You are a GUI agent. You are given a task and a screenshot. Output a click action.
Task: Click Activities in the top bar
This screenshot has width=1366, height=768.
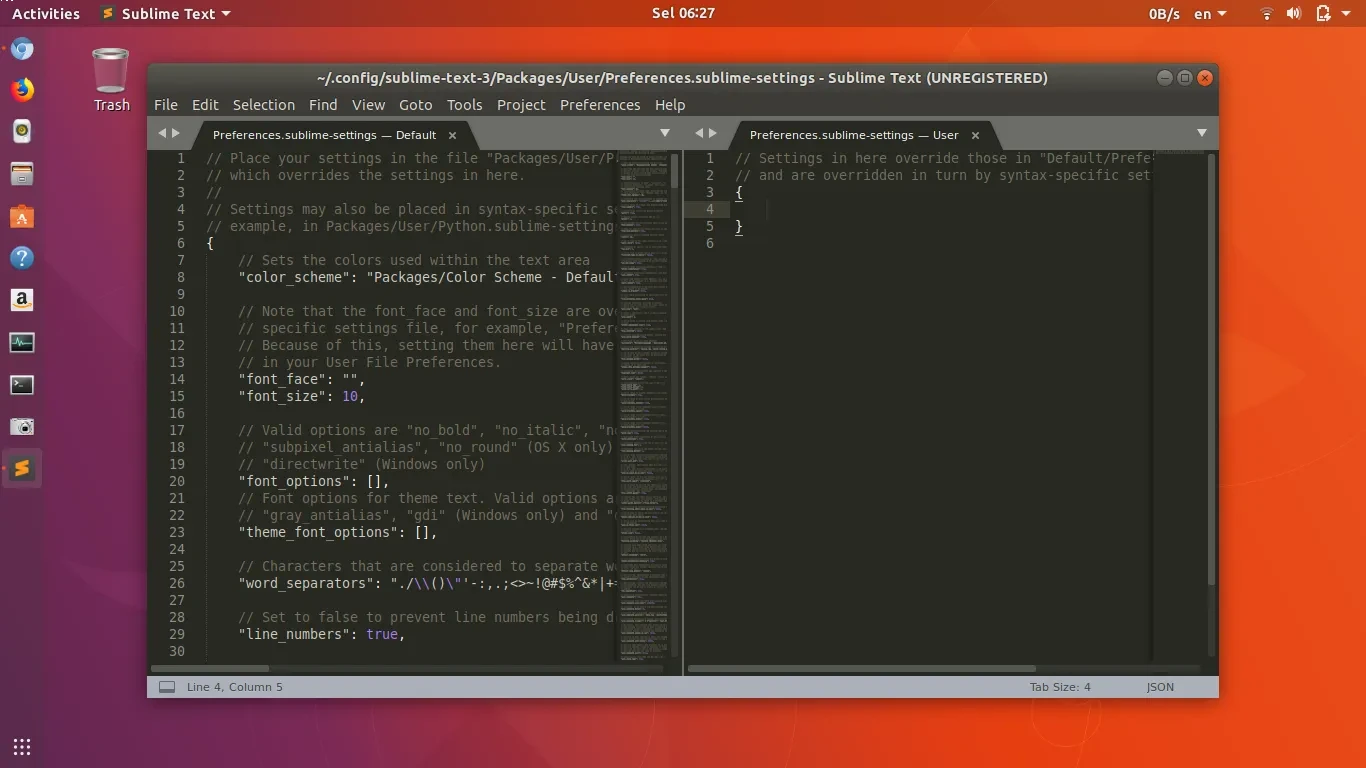point(46,14)
